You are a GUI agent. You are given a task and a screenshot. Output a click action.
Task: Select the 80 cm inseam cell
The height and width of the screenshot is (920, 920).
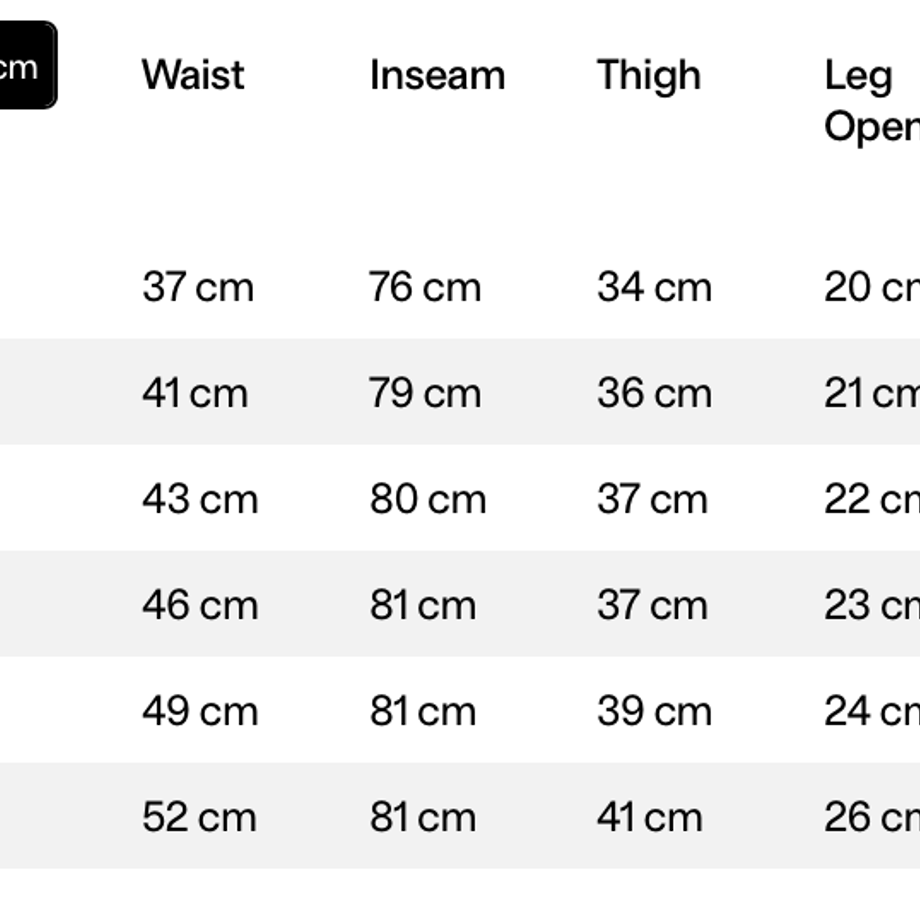tap(428, 499)
